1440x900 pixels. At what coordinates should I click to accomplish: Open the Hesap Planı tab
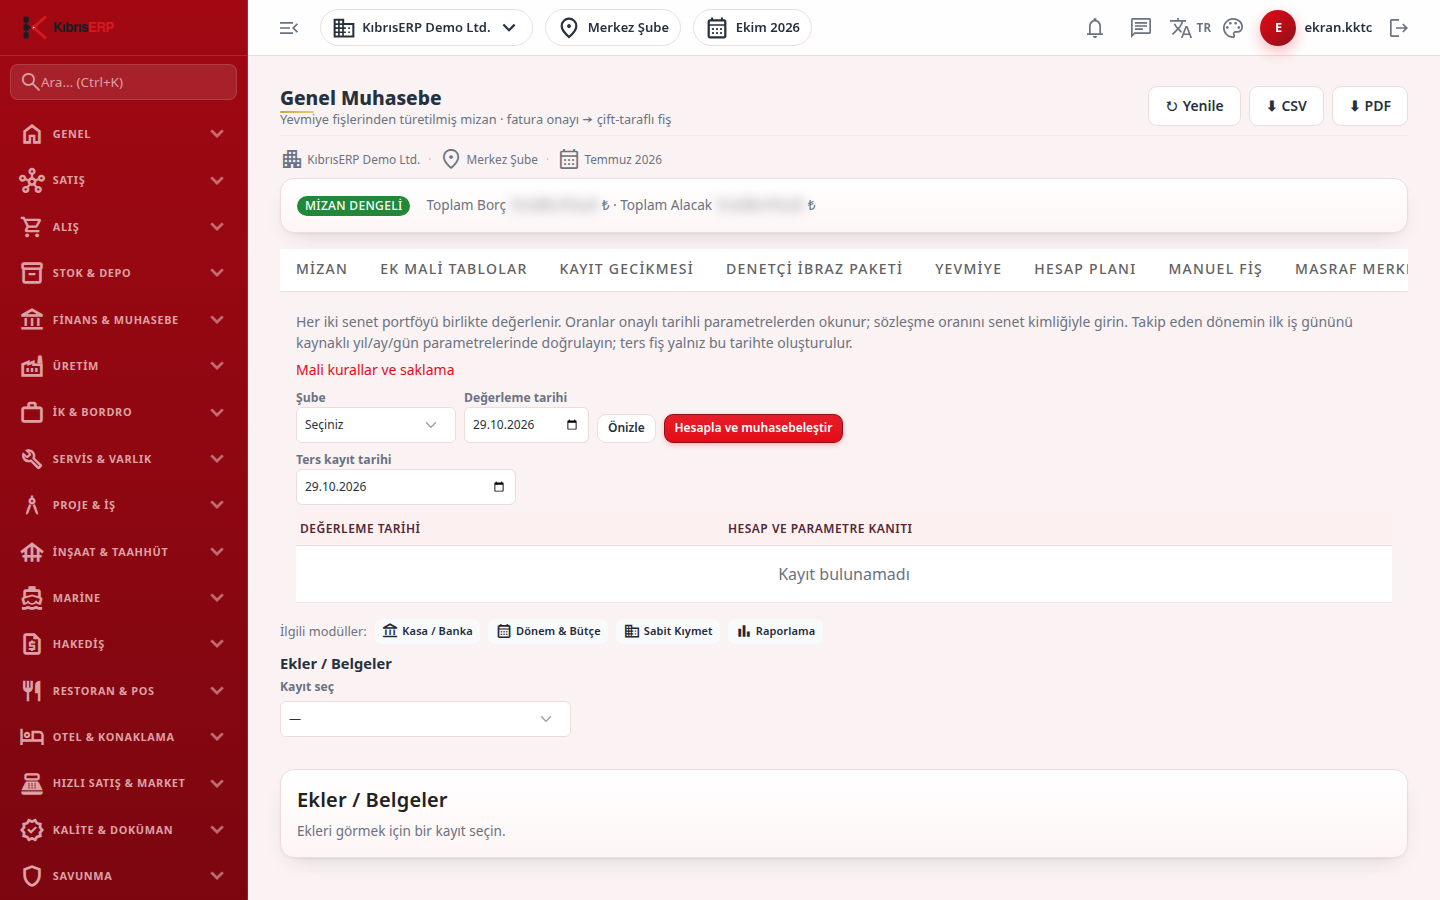(x=1085, y=269)
